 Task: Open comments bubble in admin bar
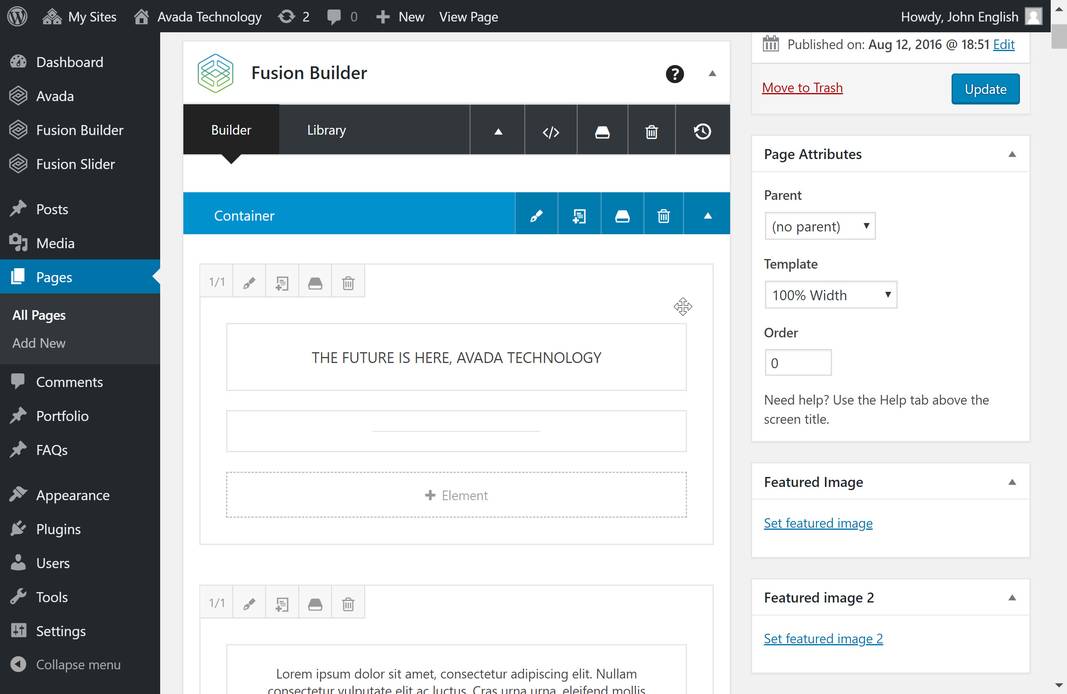(x=342, y=16)
